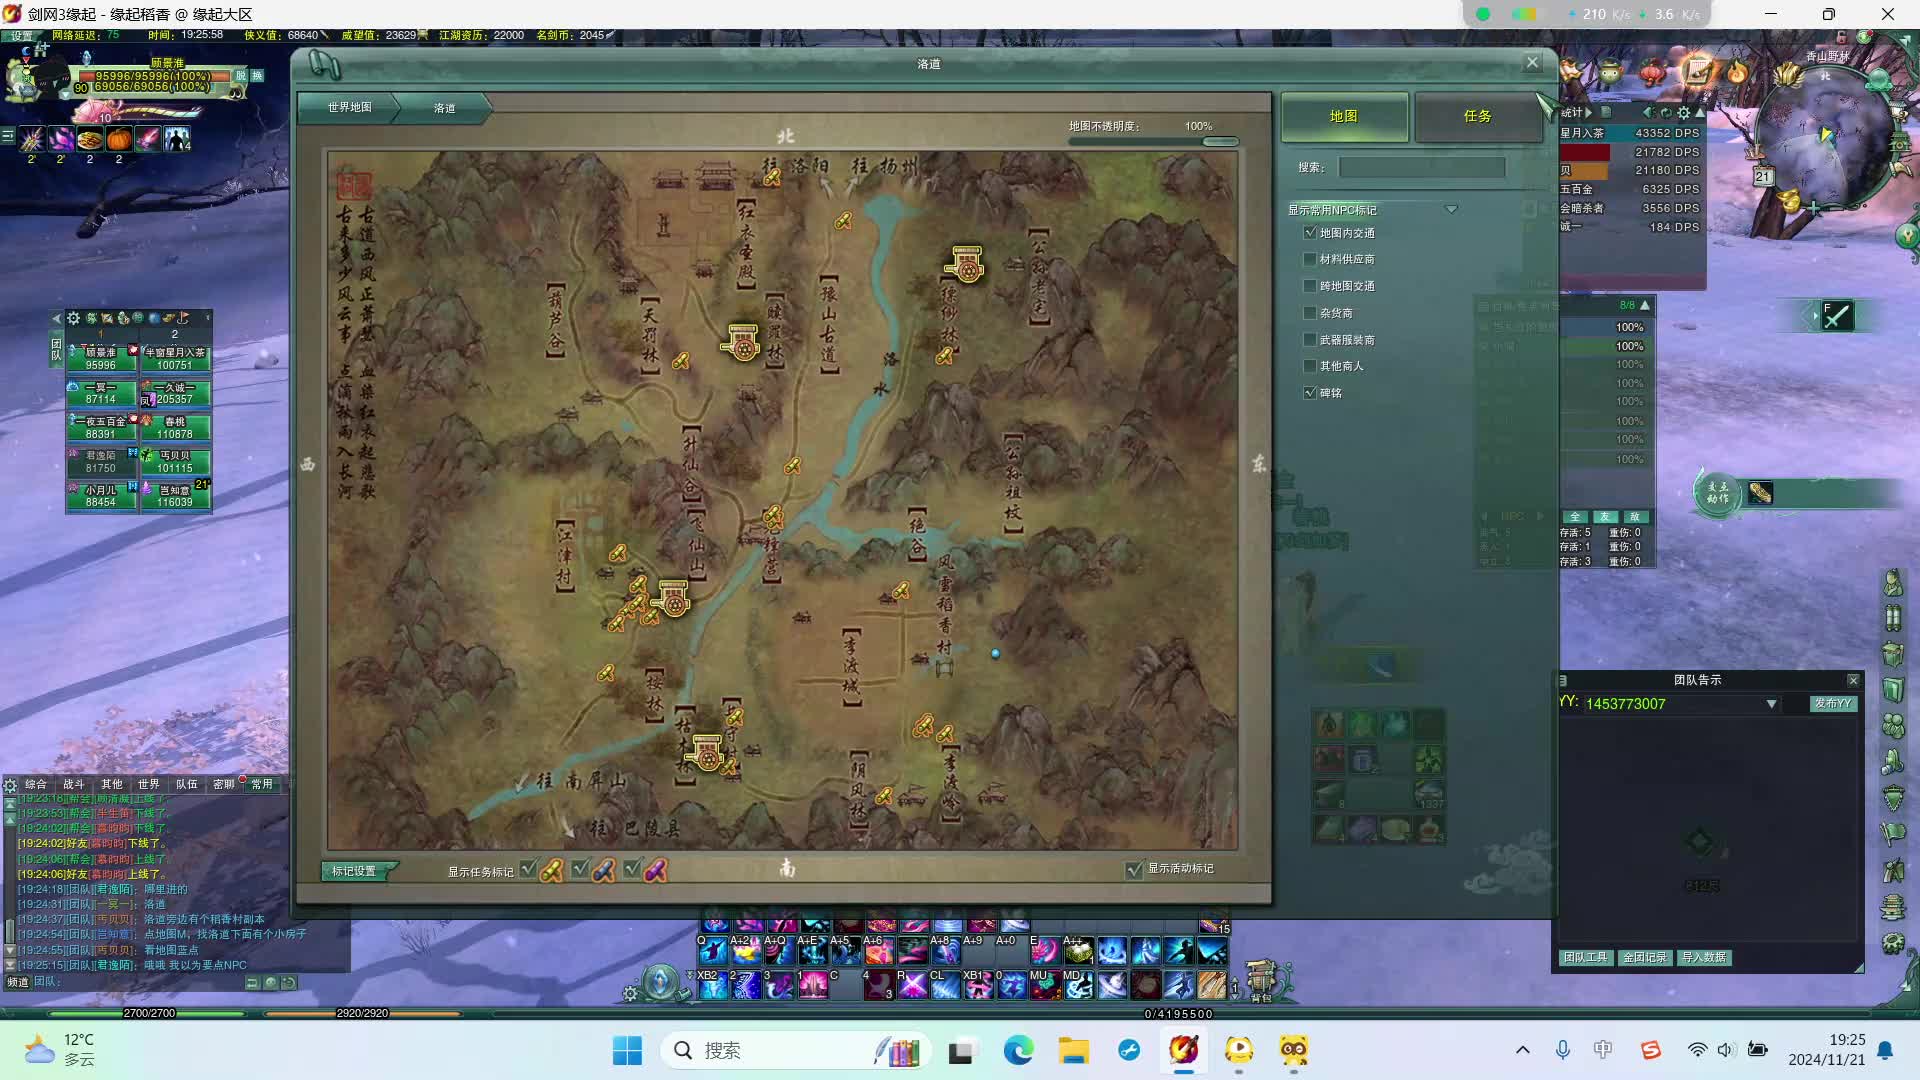
Task: Uncheck the 碑铭 checkbox
Action: tap(1310, 393)
